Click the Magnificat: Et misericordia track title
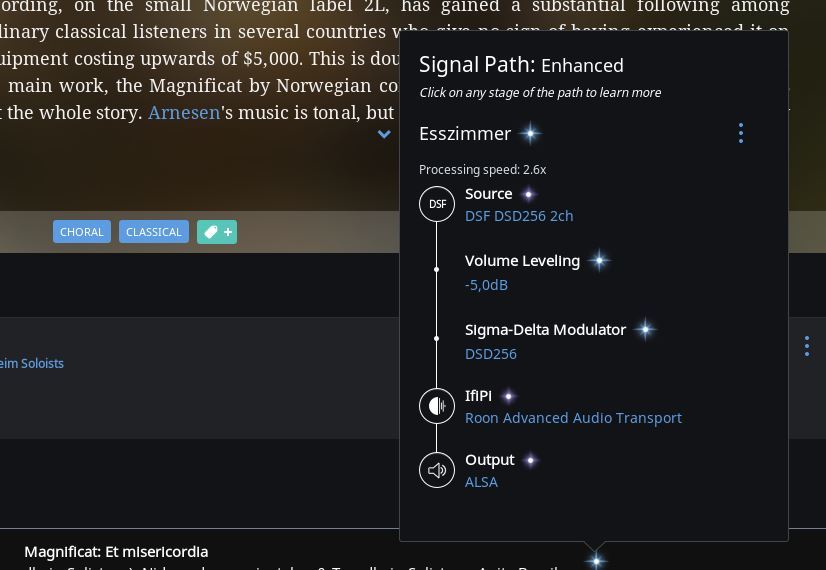The image size is (826, 570). (x=116, y=552)
